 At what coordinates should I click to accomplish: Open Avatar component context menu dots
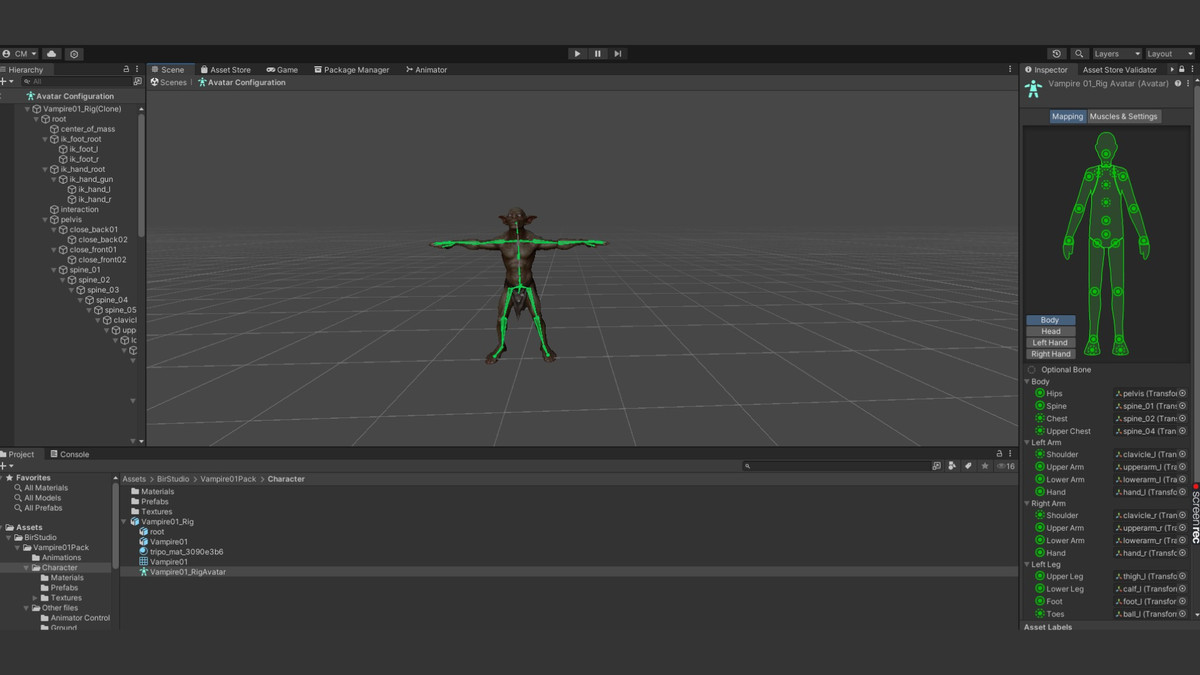(1189, 84)
